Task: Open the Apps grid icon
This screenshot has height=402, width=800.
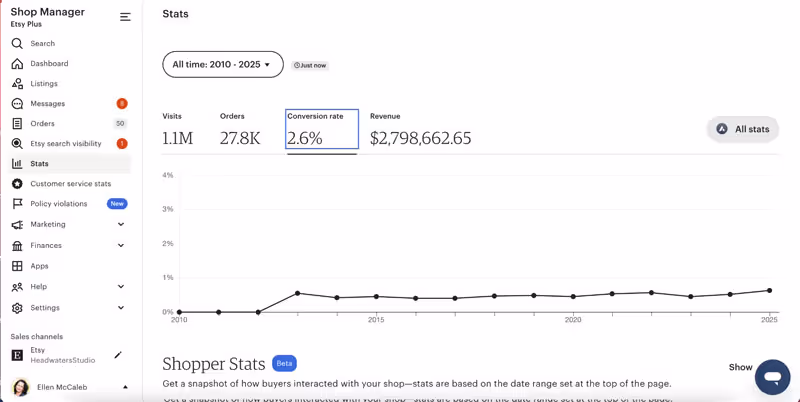Action: click(17, 266)
